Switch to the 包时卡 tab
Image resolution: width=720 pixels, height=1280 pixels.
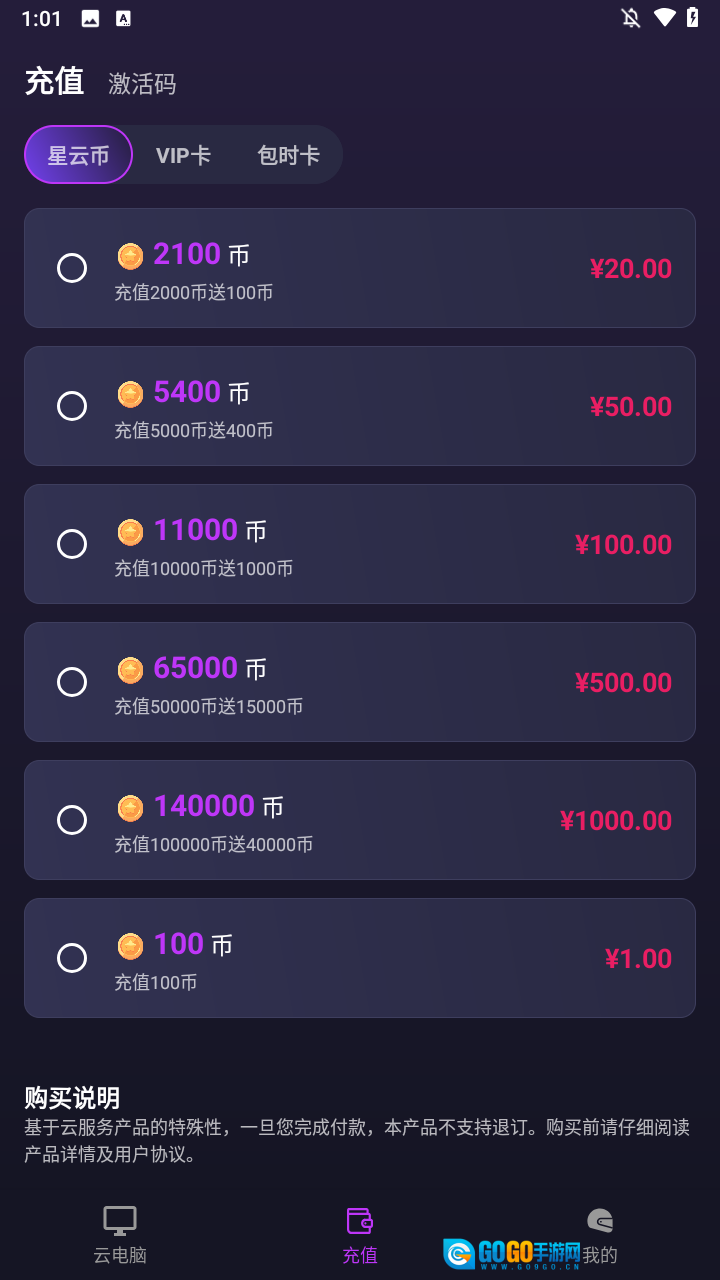point(288,155)
